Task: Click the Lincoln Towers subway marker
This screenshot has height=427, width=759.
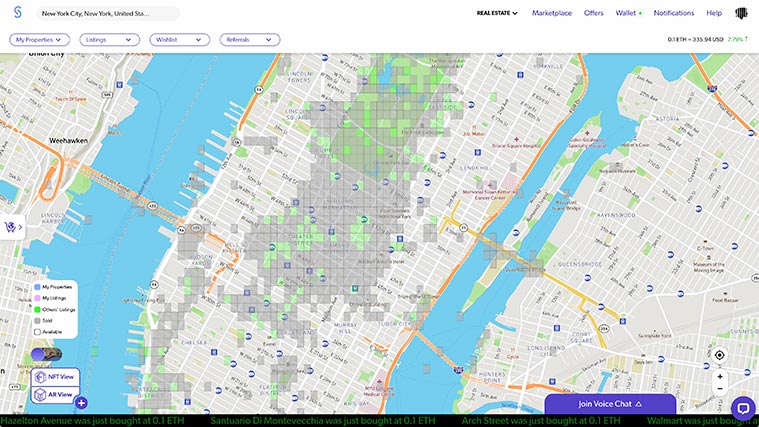Action: tap(325, 58)
